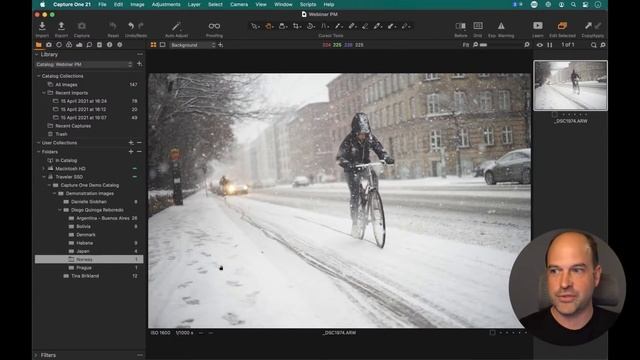Collapse Recent Imports group

click(x=44, y=93)
